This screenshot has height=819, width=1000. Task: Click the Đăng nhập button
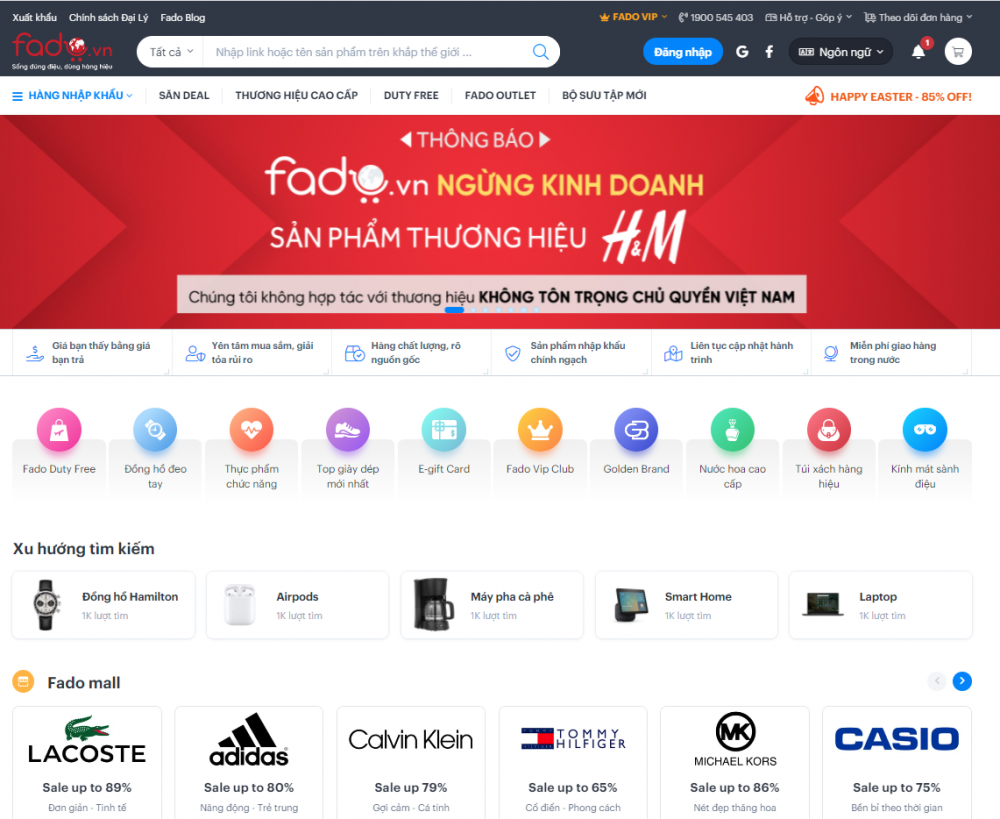point(682,51)
